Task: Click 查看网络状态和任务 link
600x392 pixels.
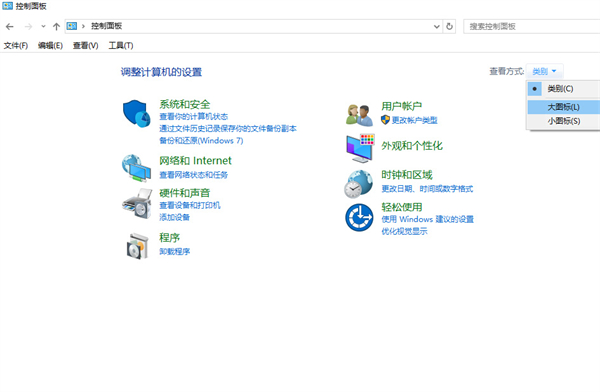Action: click(x=194, y=175)
